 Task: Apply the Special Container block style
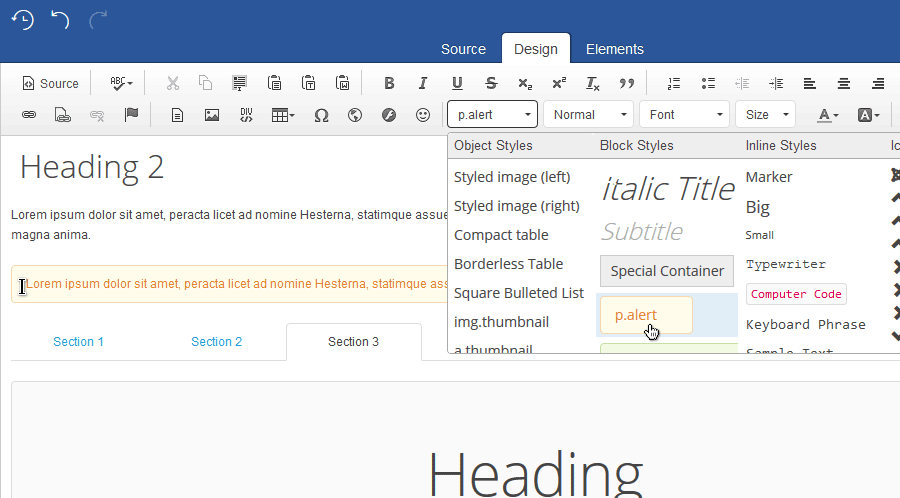click(x=667, y=271)
